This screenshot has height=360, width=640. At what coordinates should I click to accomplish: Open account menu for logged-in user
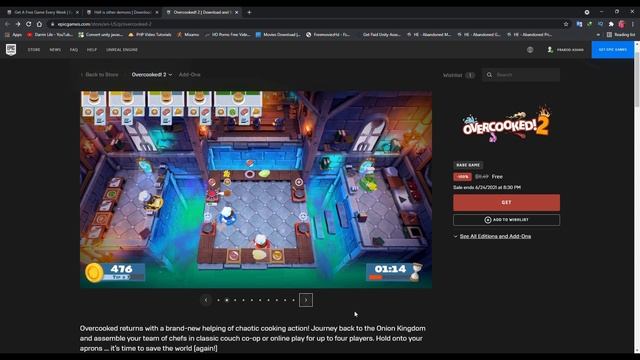[x=566, y=50]
